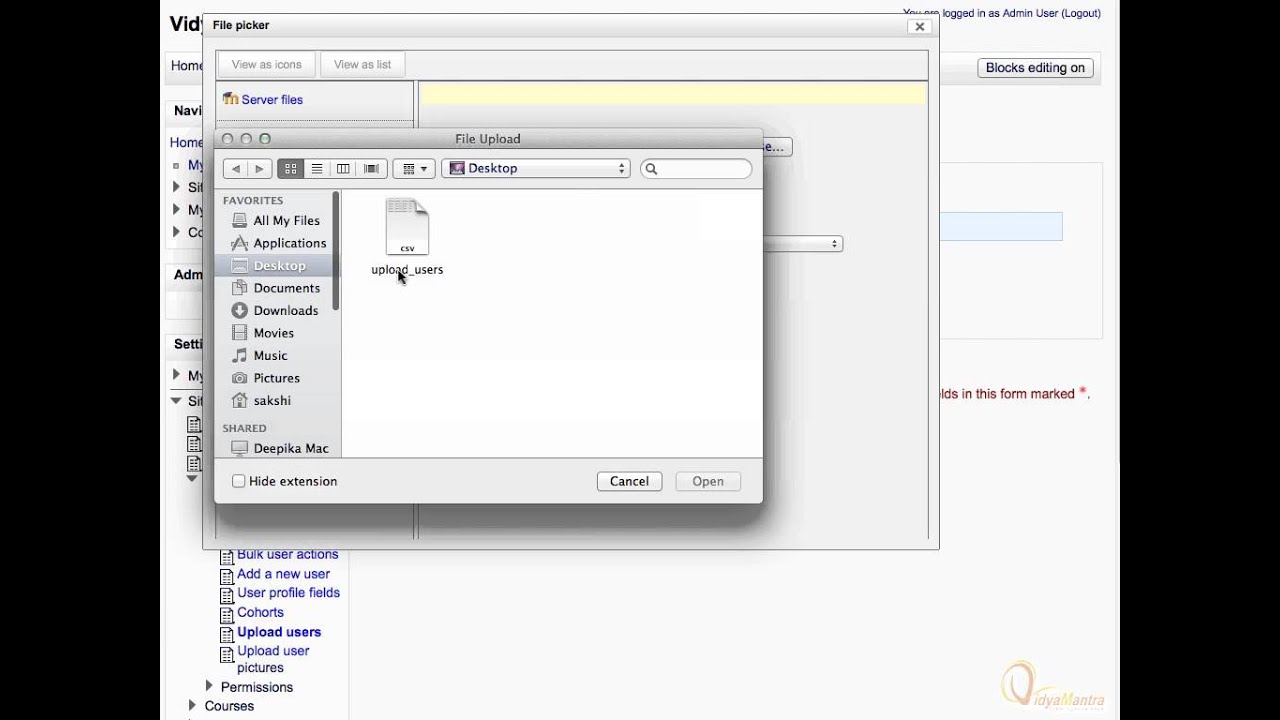This screenshot has height=720, width=1280.
Task: Select View as icons in File picker
Action: [x=266, y=64]
